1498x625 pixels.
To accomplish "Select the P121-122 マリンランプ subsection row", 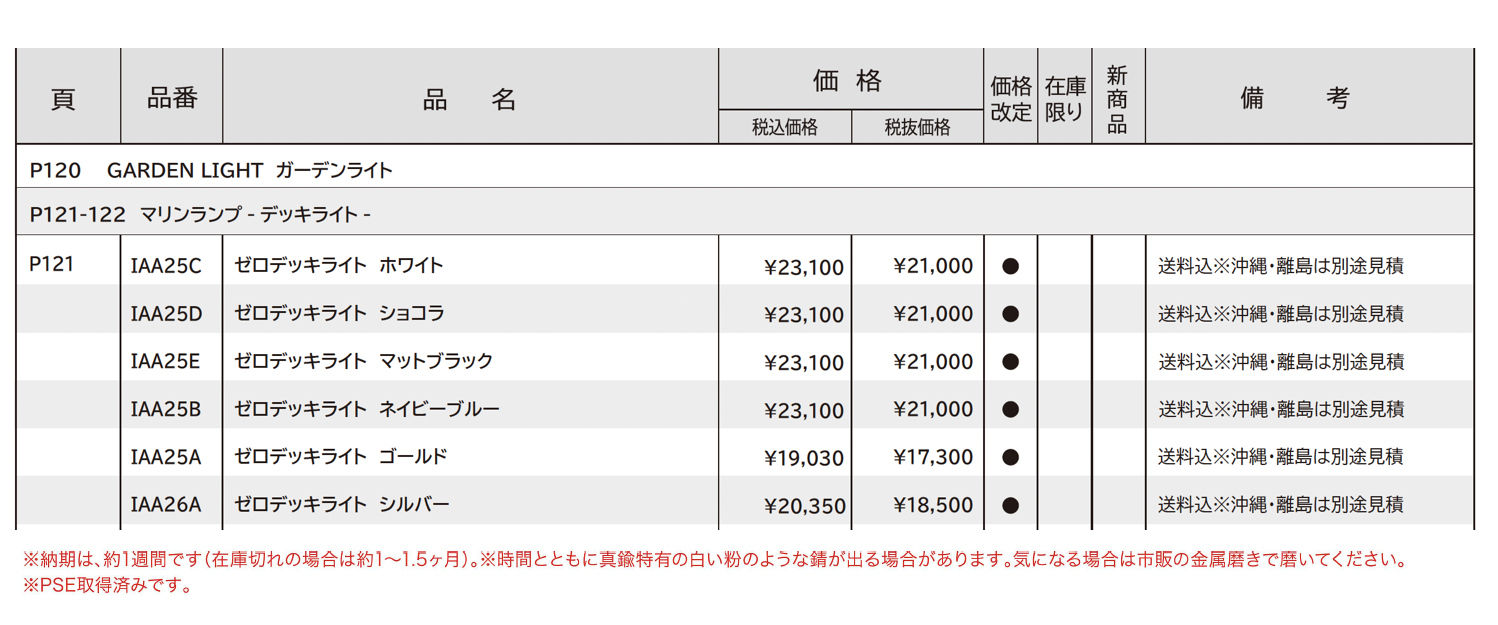I will tap(201, 214).
